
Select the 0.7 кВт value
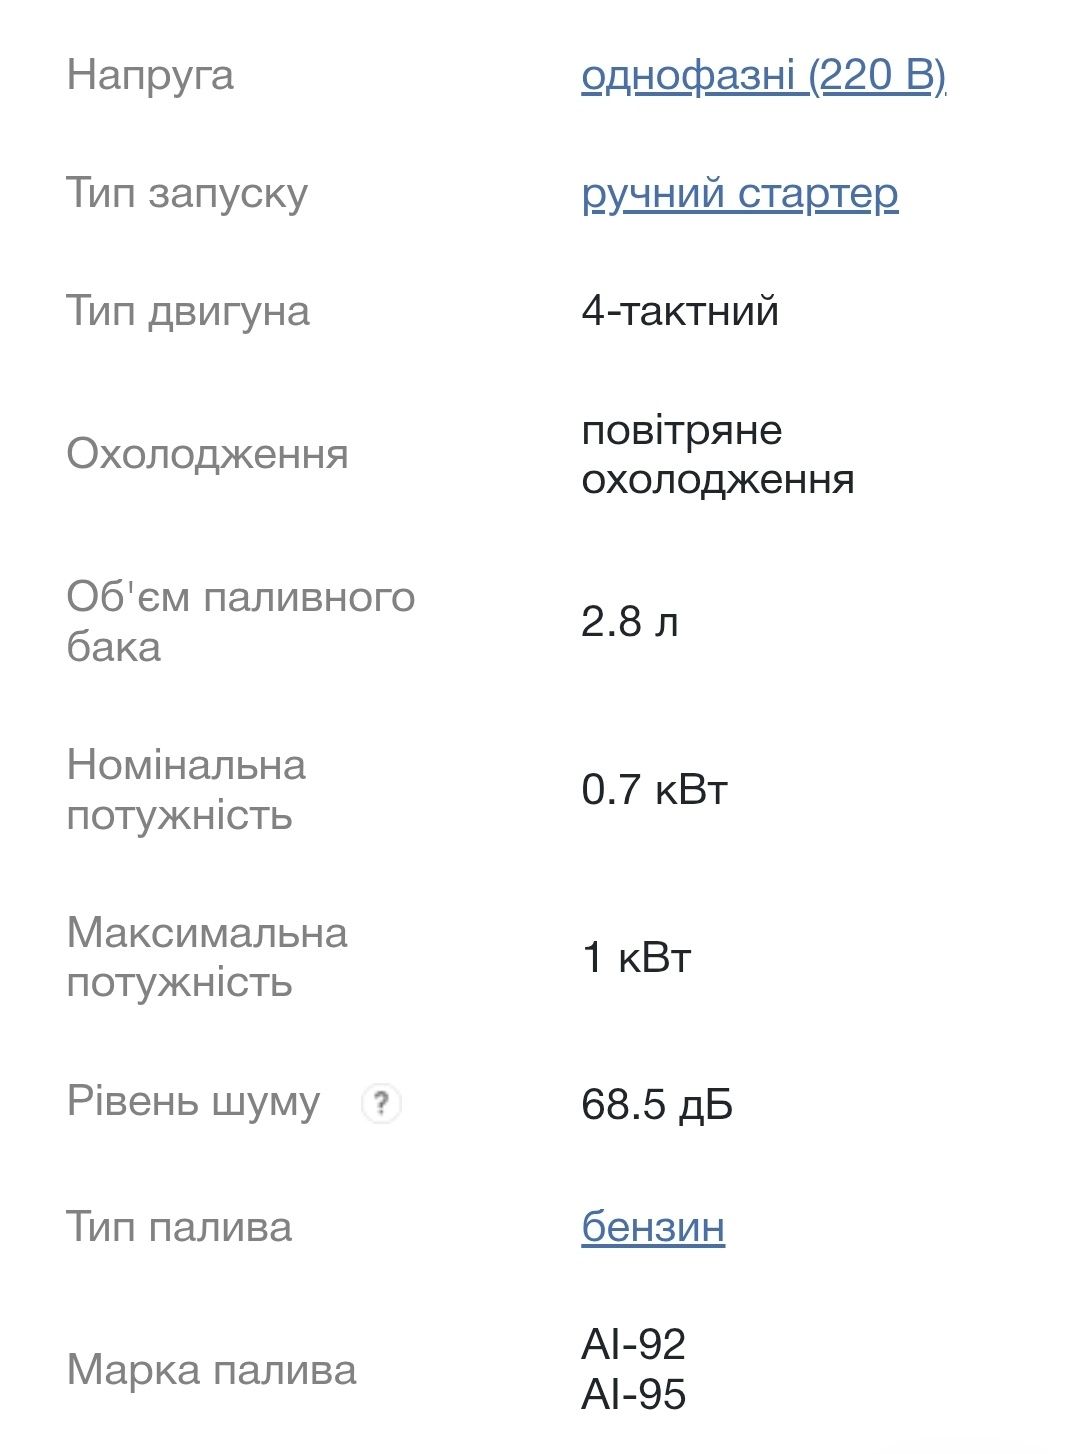[654, 790]
